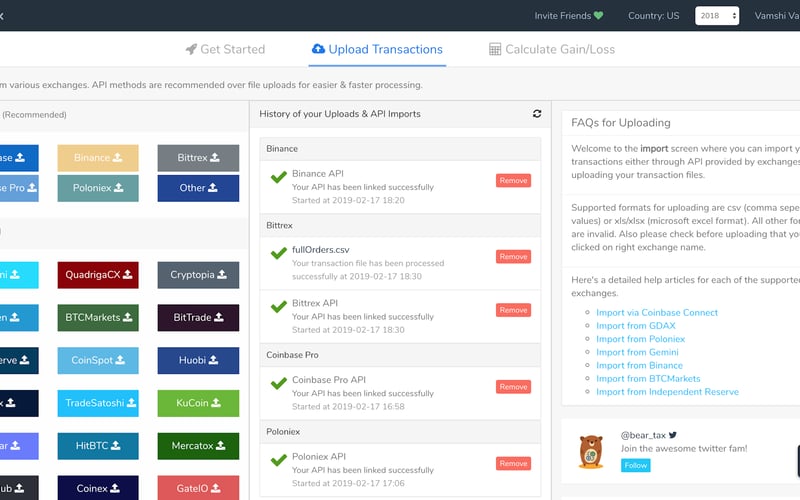
Task: Click the Binance API green checkmark
Action: pyautogui.click(x=279, y=177)
